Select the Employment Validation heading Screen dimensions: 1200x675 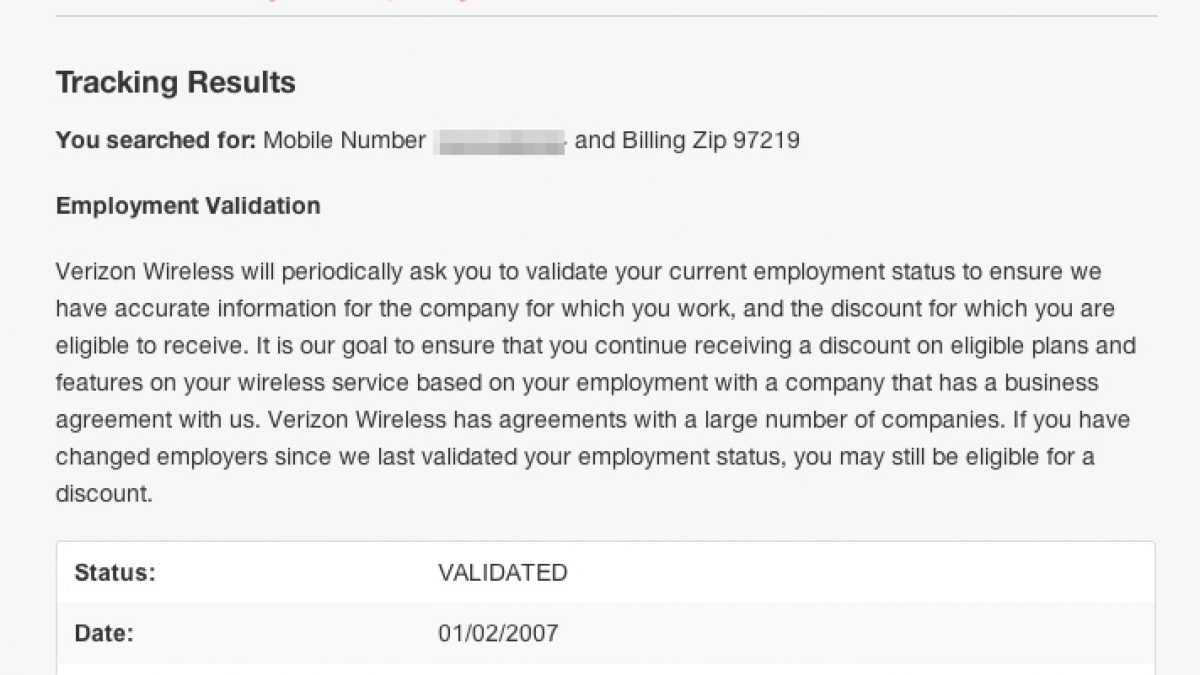[x=188, y=206]
